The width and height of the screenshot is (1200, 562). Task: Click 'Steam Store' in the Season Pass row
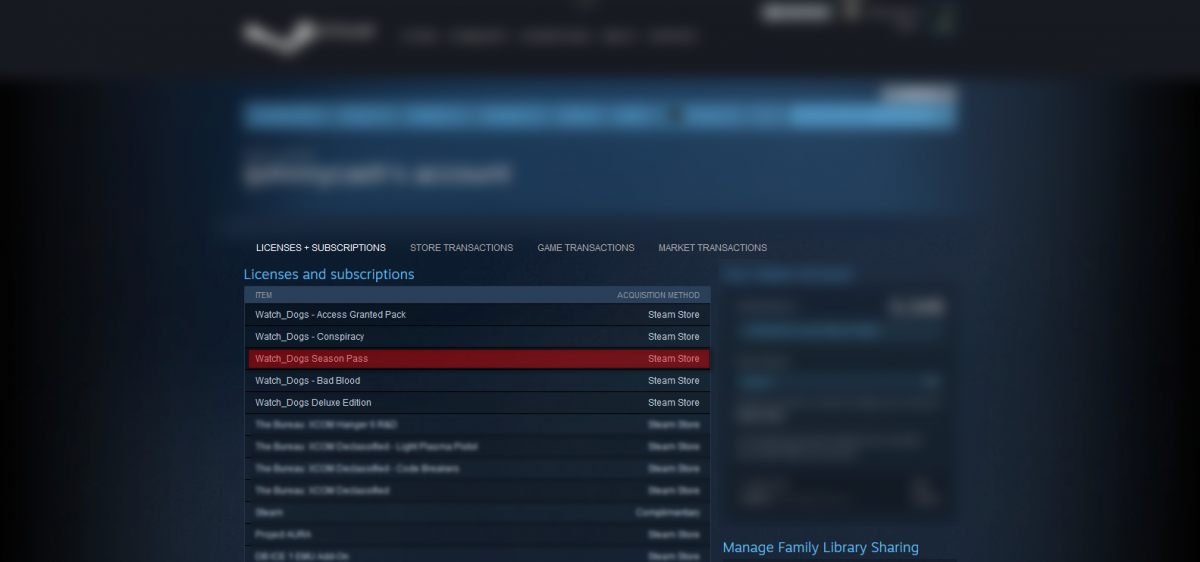coord(673,359)
